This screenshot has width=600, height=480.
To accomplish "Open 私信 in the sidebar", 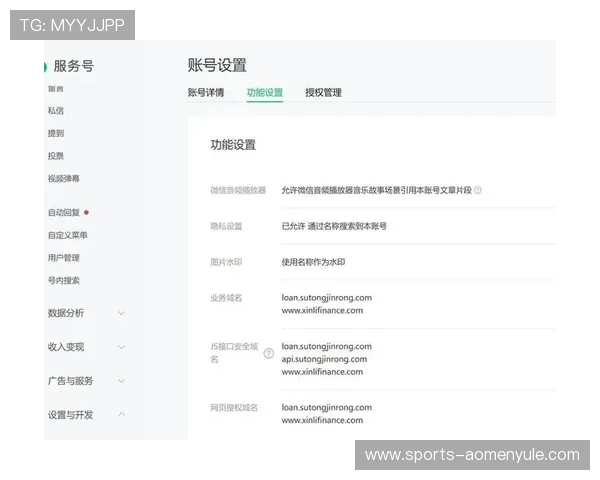I will click(x=56, y=111).
